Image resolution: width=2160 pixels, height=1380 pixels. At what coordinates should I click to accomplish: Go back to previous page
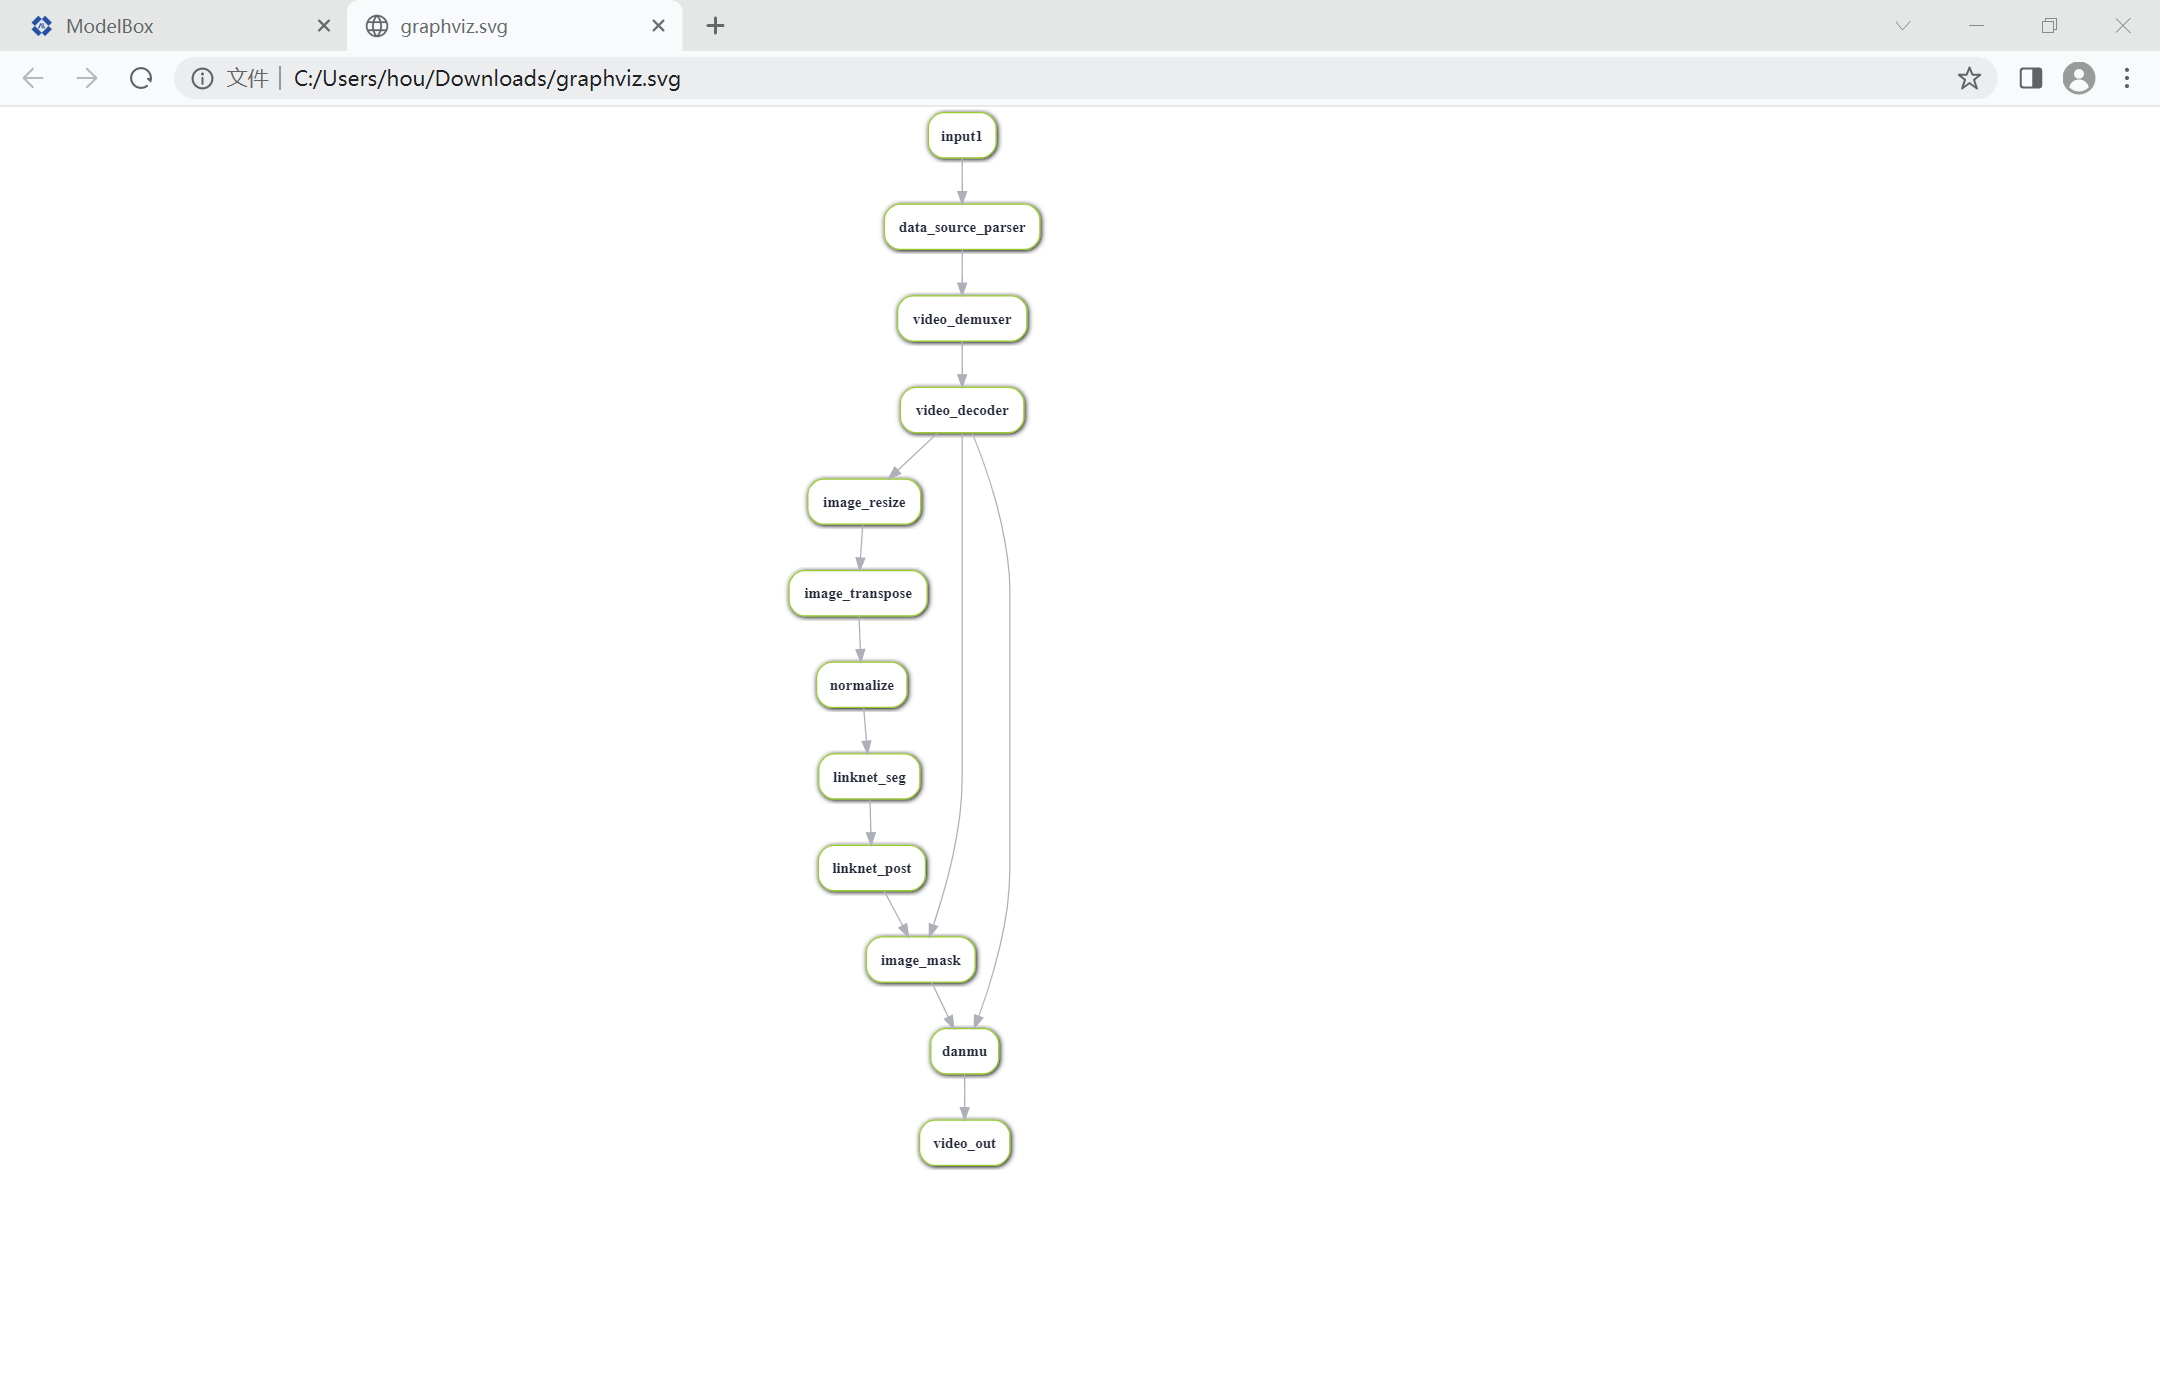[33, 78]
